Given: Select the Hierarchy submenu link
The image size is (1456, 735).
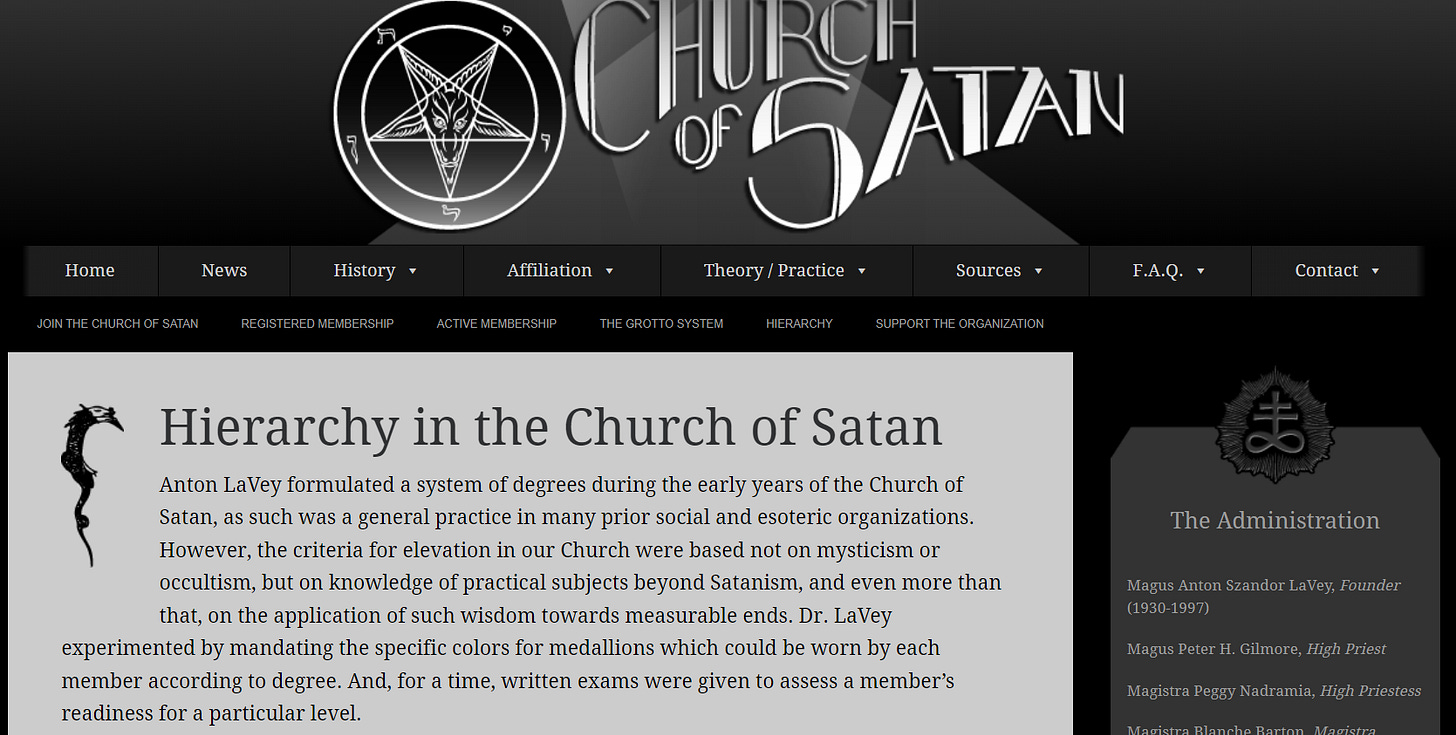Looking at the screenshot, I should pyautogui.click(x=799, y=324).
